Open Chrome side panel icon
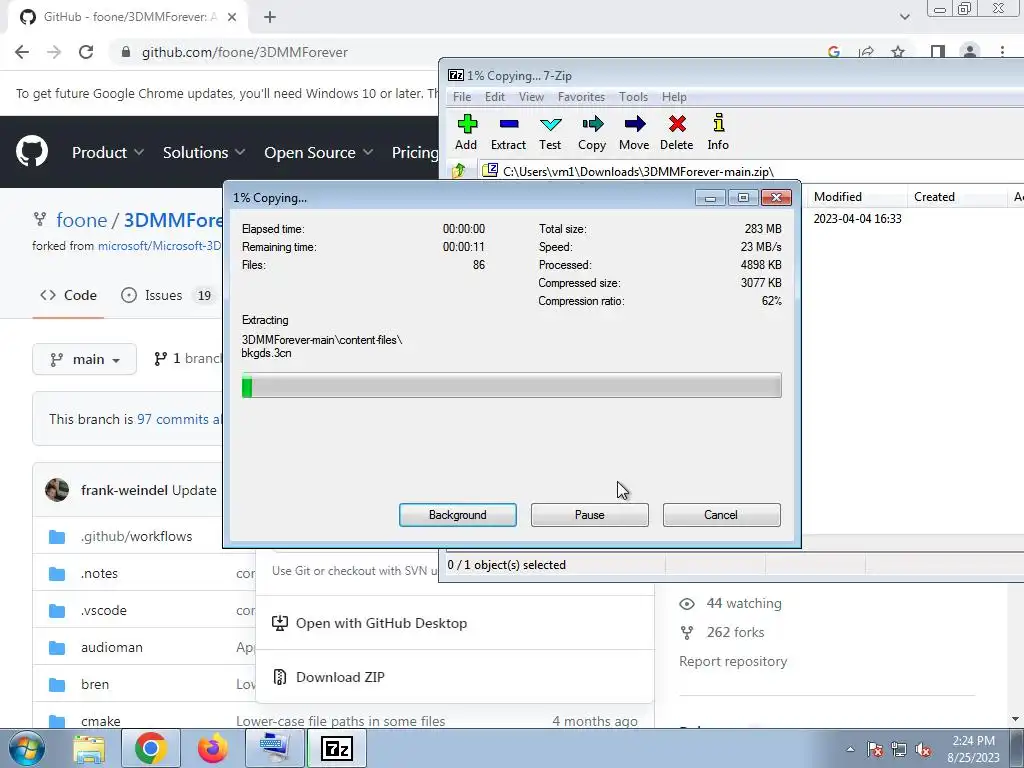 tap(938, 52)
